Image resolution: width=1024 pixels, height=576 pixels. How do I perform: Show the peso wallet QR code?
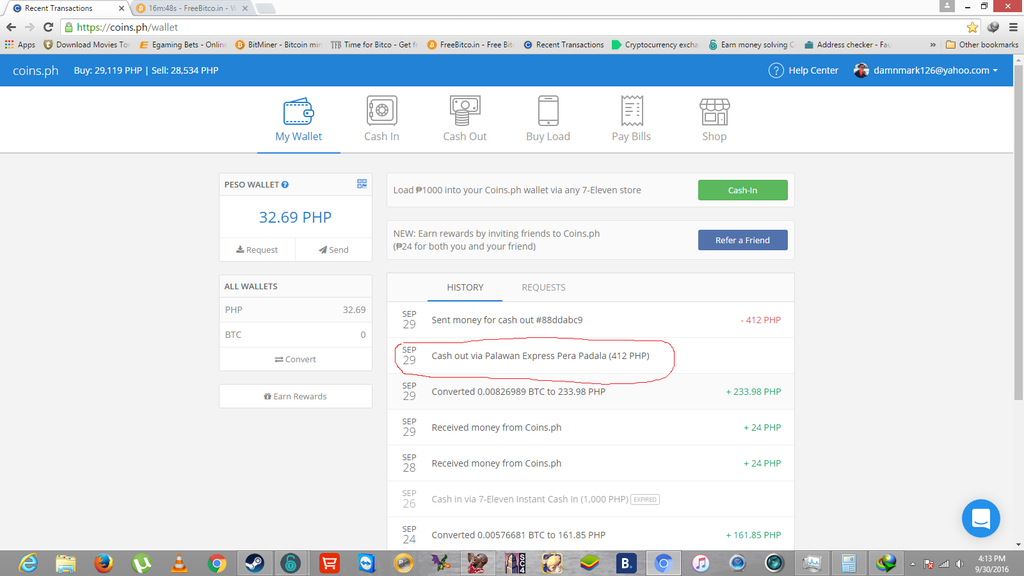pos(362,184)
